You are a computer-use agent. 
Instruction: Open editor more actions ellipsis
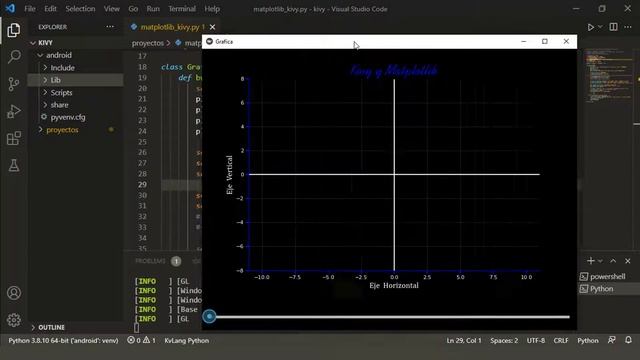pyautogui.click(x=628, y=27)
